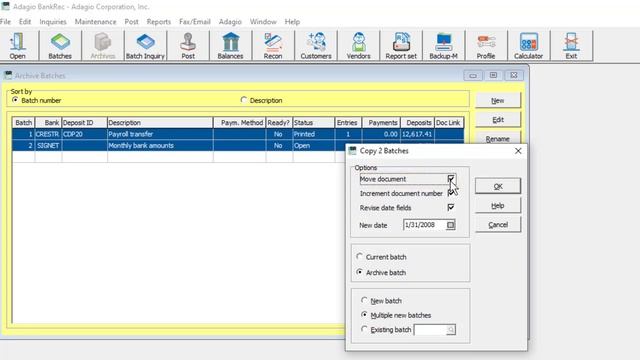The image size is (640, 360).
Task: Open the Help menu
Action: [292, 22]
